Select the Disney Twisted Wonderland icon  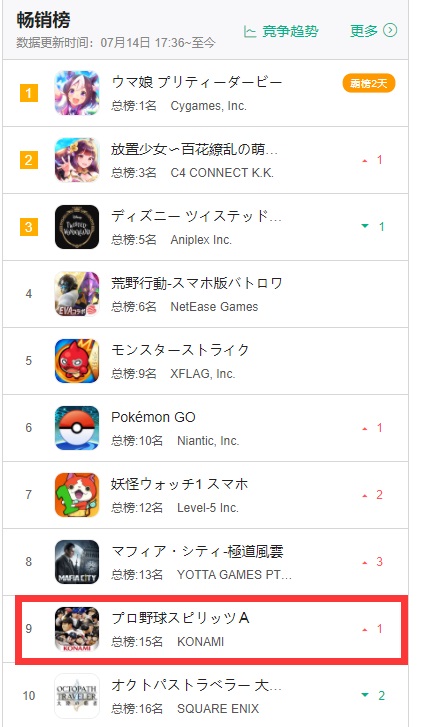[x=77, y=227]
